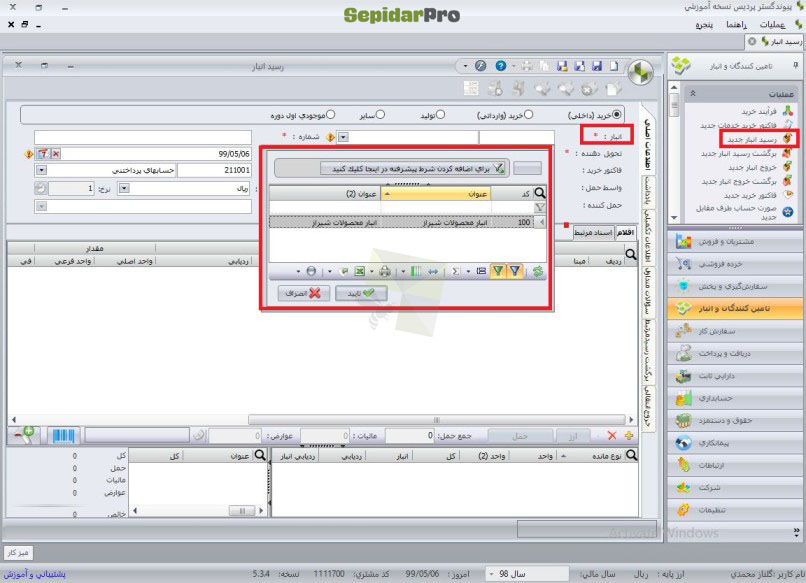Viewport: 806px width, 583px height.
Task: Click the print icon in the receipt window toolbar
Action: point(527,66)
